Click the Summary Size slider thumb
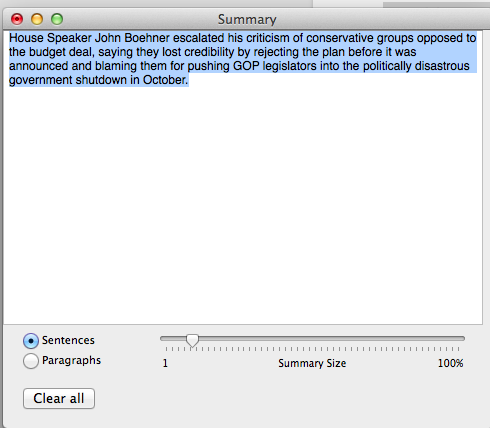This screenshot has height=428, width=490. (x=192, y=340)
